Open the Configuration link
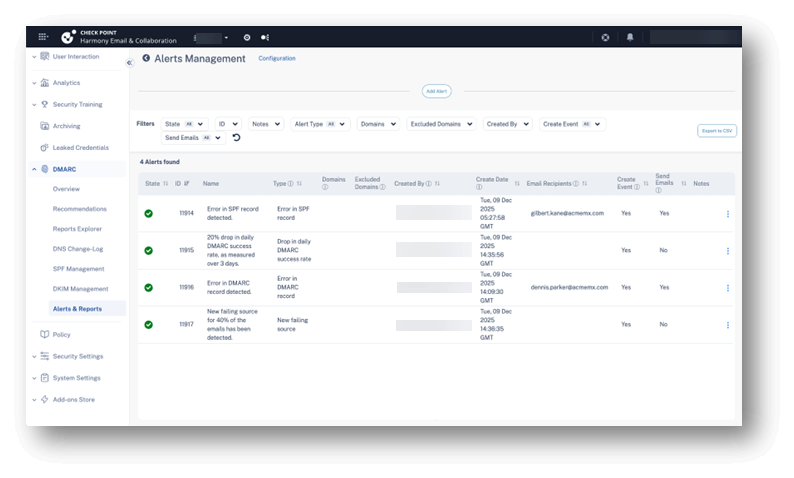 coord(277,59)
